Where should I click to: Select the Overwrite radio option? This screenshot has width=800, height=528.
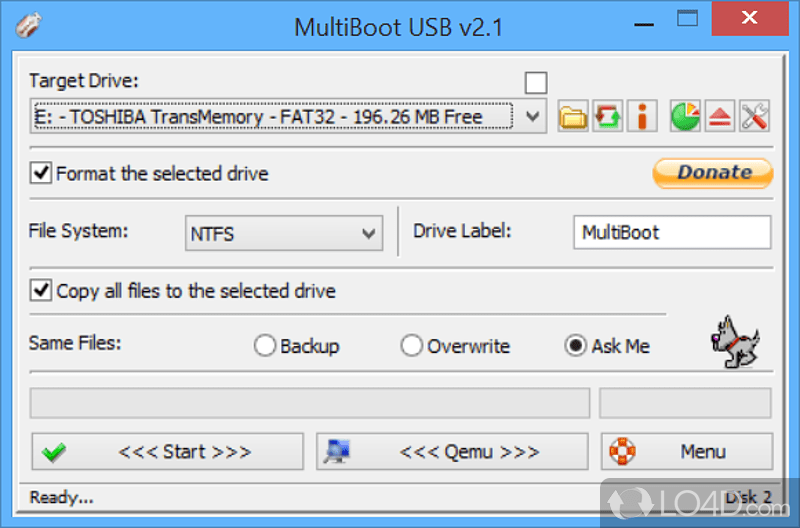pos(455,346)
